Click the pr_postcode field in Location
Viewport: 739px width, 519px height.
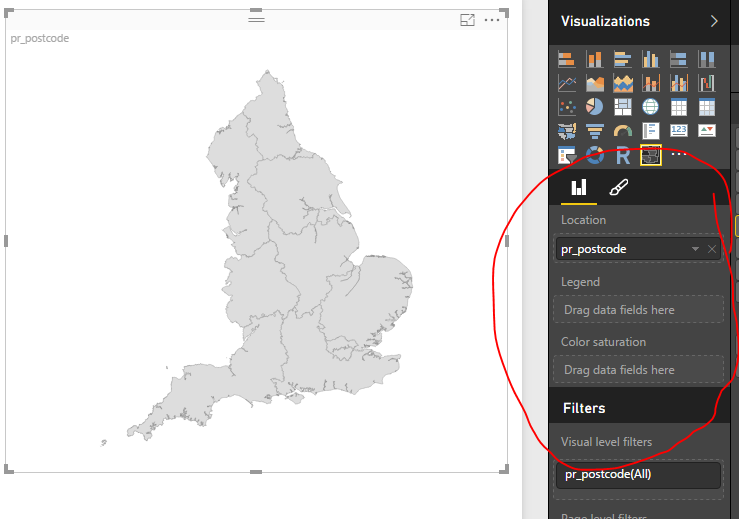click(x=639, y=249)
